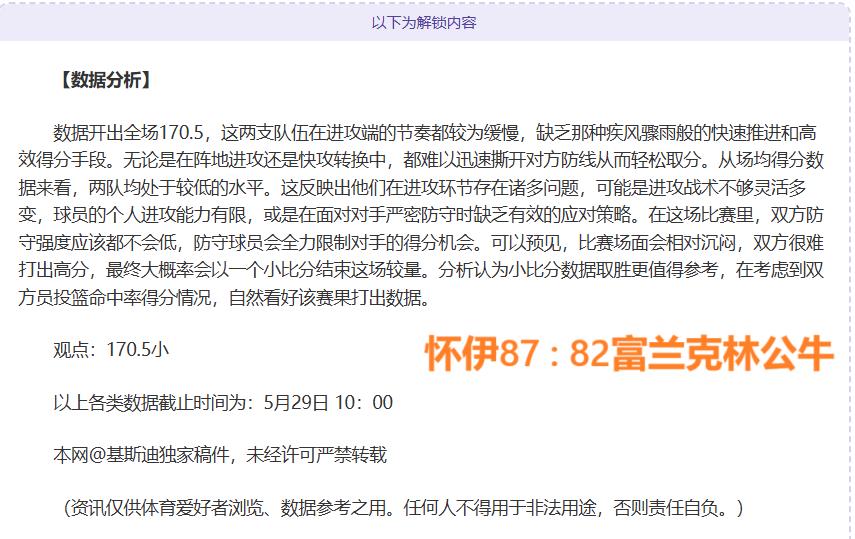Click the line starting 方员投篮命中率得分情况
Screen dimensions: 855x539
[224, 298]
